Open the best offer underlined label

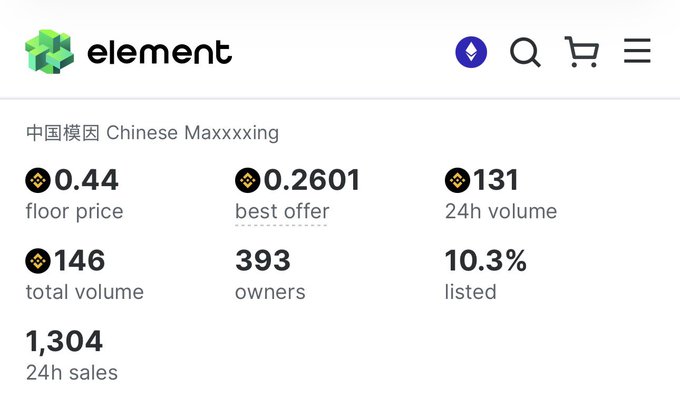point(282,212)
